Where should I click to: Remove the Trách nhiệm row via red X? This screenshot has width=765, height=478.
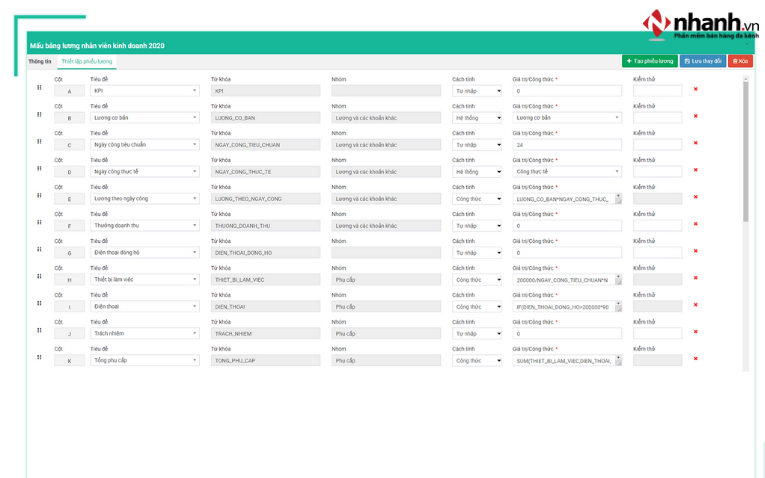click(696, 332)
